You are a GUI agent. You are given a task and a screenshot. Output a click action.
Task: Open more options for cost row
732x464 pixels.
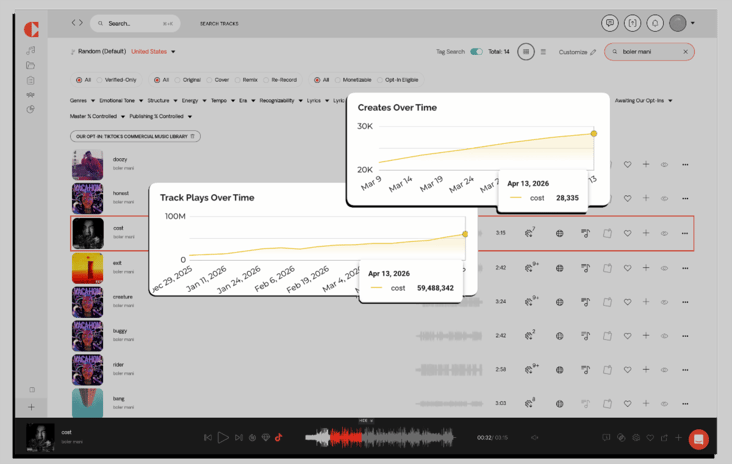click(685, 233)
